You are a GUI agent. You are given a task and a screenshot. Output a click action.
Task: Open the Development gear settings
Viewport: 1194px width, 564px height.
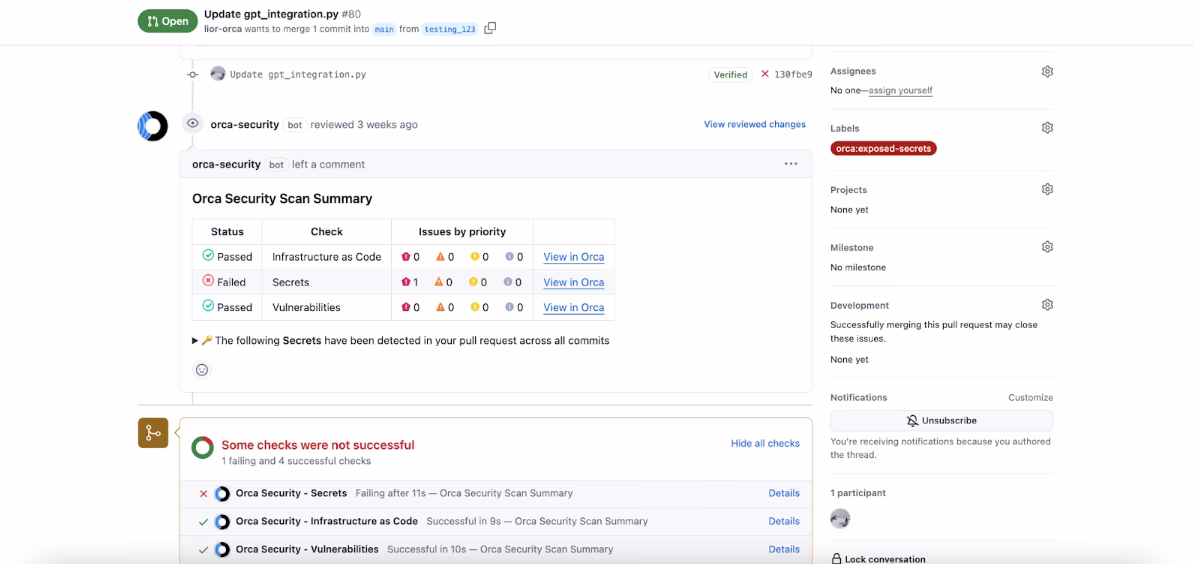[1047, 305]
